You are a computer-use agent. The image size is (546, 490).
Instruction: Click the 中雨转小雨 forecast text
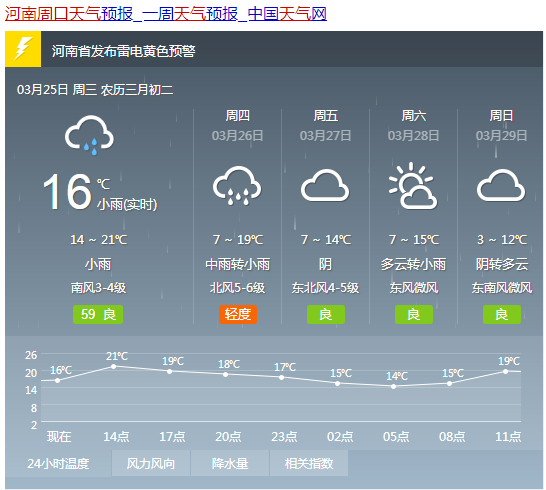point(237,264)
